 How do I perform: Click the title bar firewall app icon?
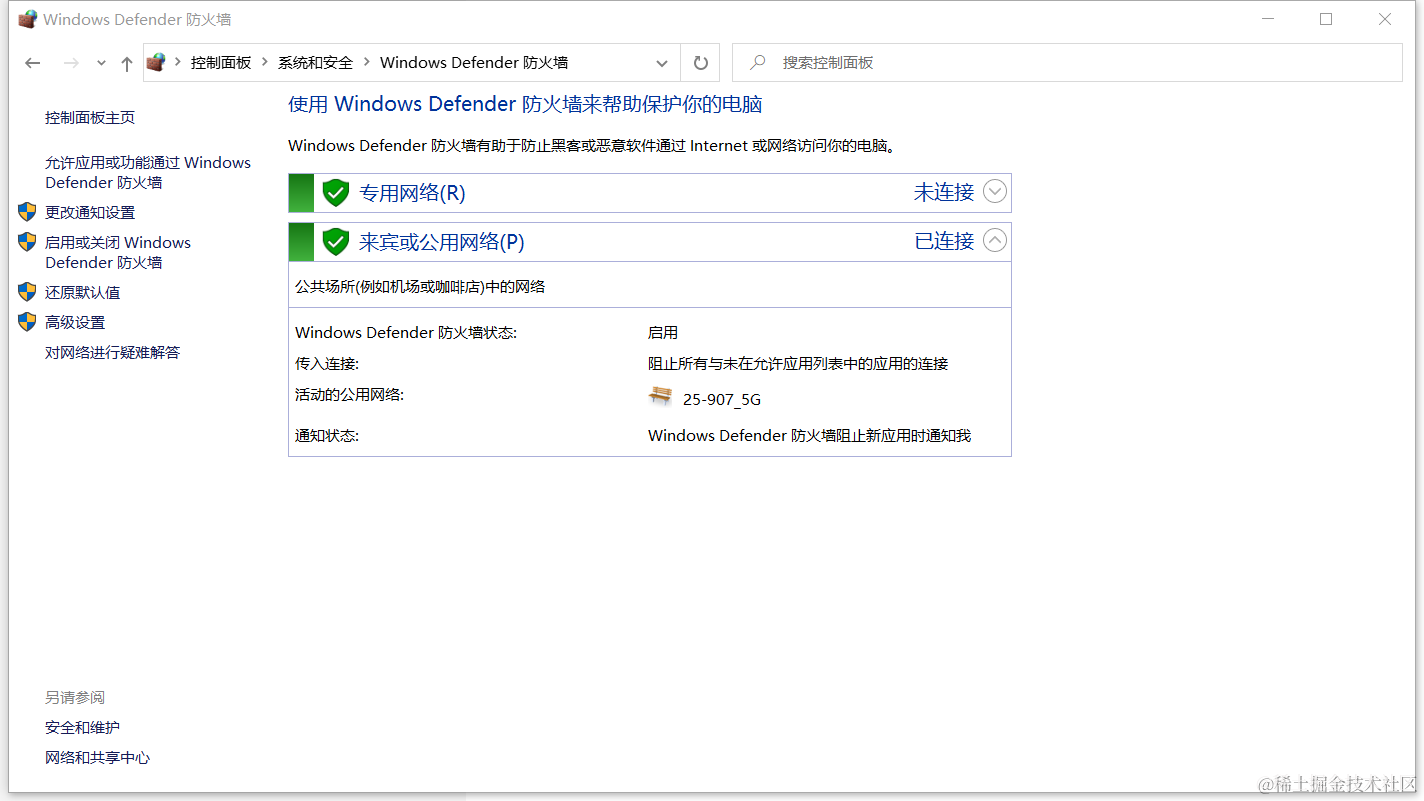pyautogui.click(x=28, y=19)
